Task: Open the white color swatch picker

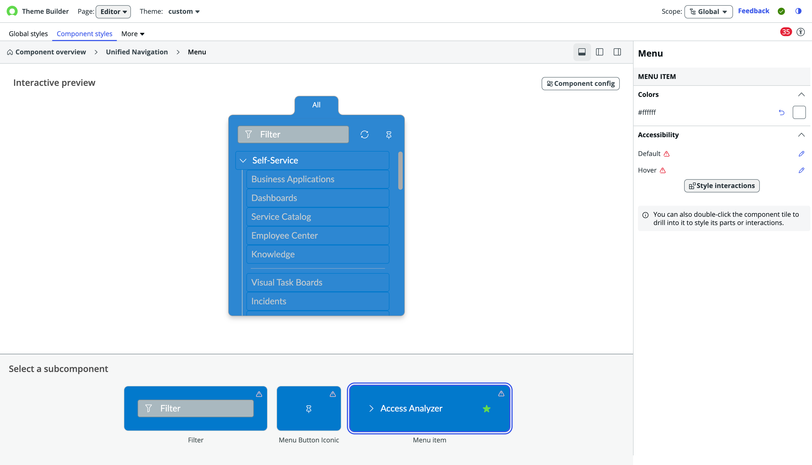Action: (x=799, y=113)
